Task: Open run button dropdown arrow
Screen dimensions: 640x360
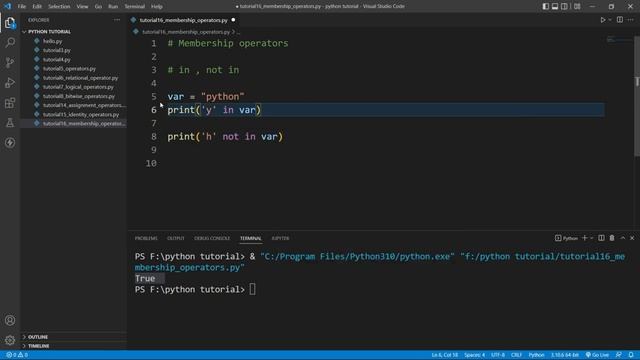Action: click(x=610, y=20)
